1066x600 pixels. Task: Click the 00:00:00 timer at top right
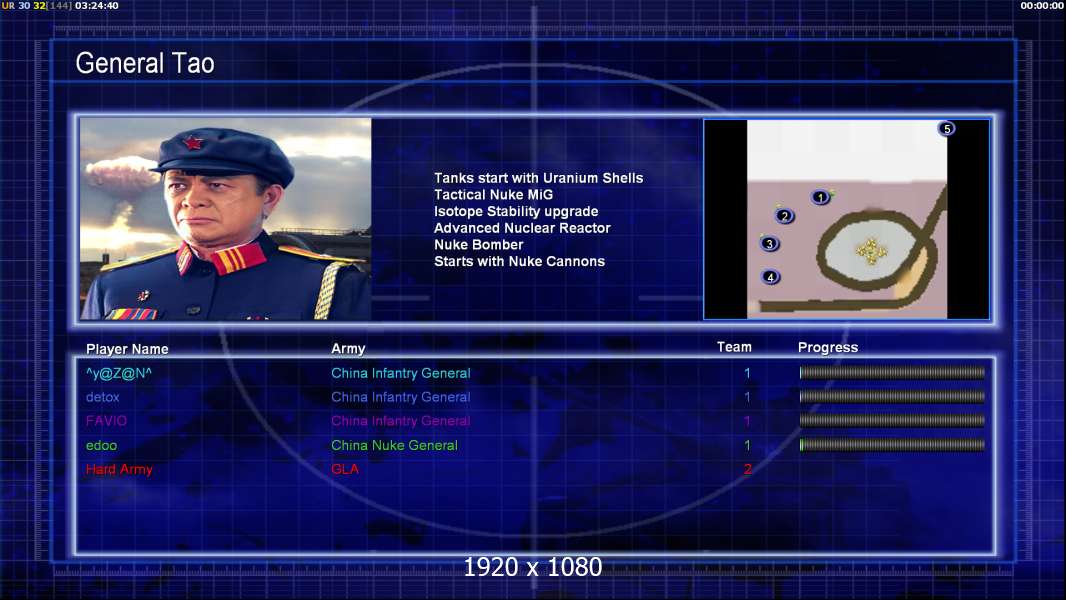coord(1042,5)
